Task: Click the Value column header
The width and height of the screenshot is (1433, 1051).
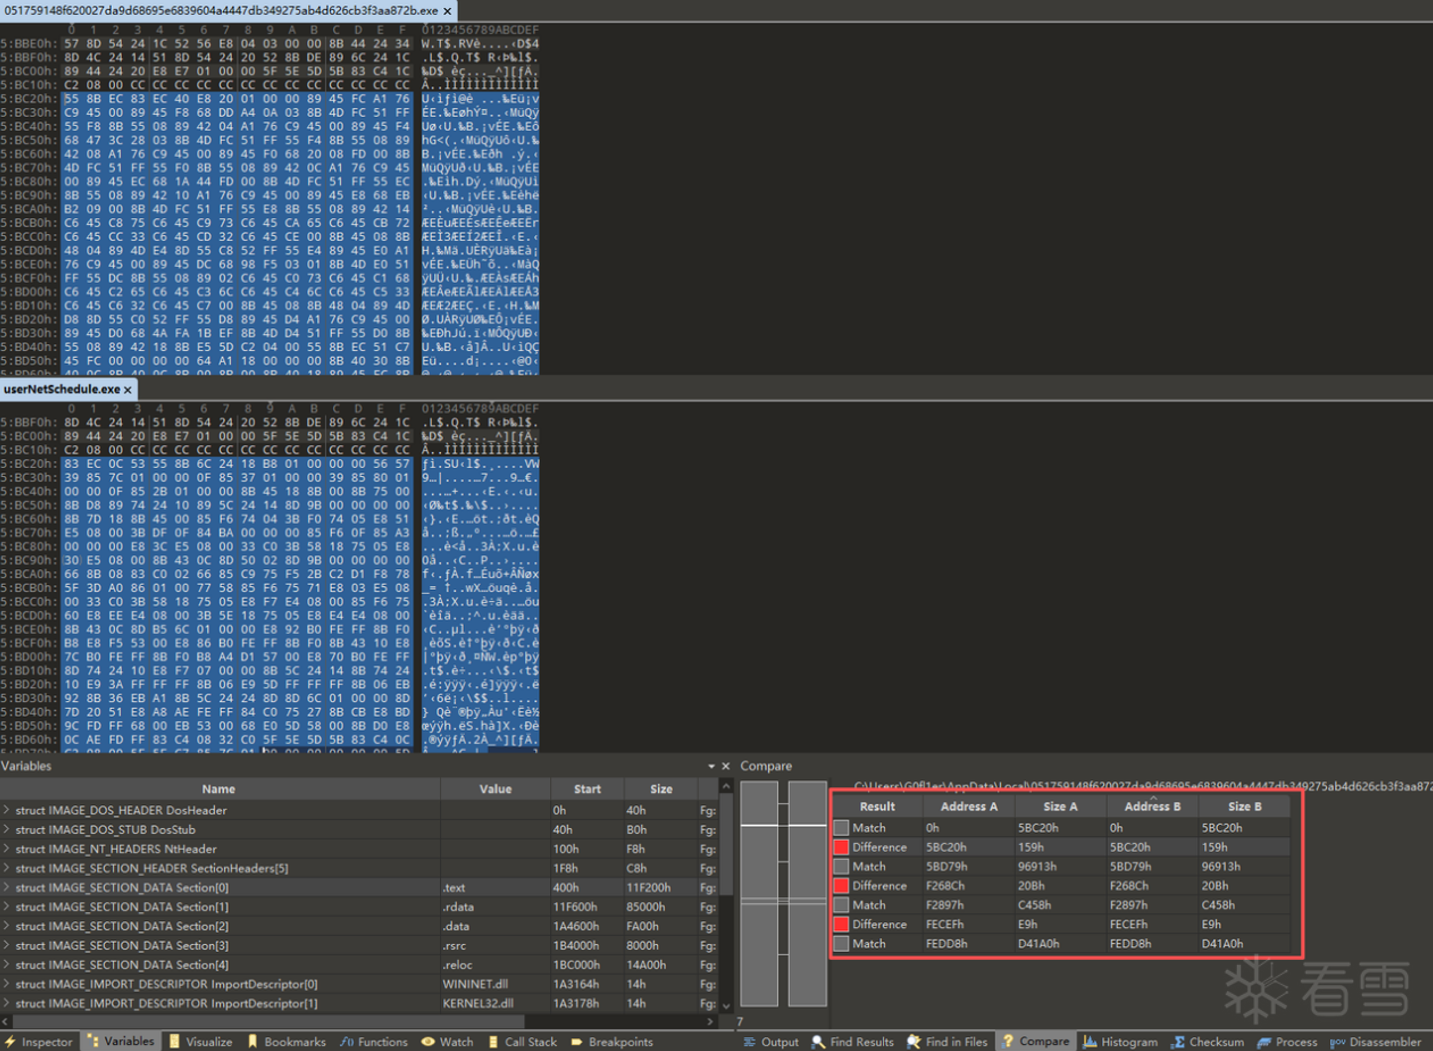Action: pyautogui.click(x=495, y=789)
